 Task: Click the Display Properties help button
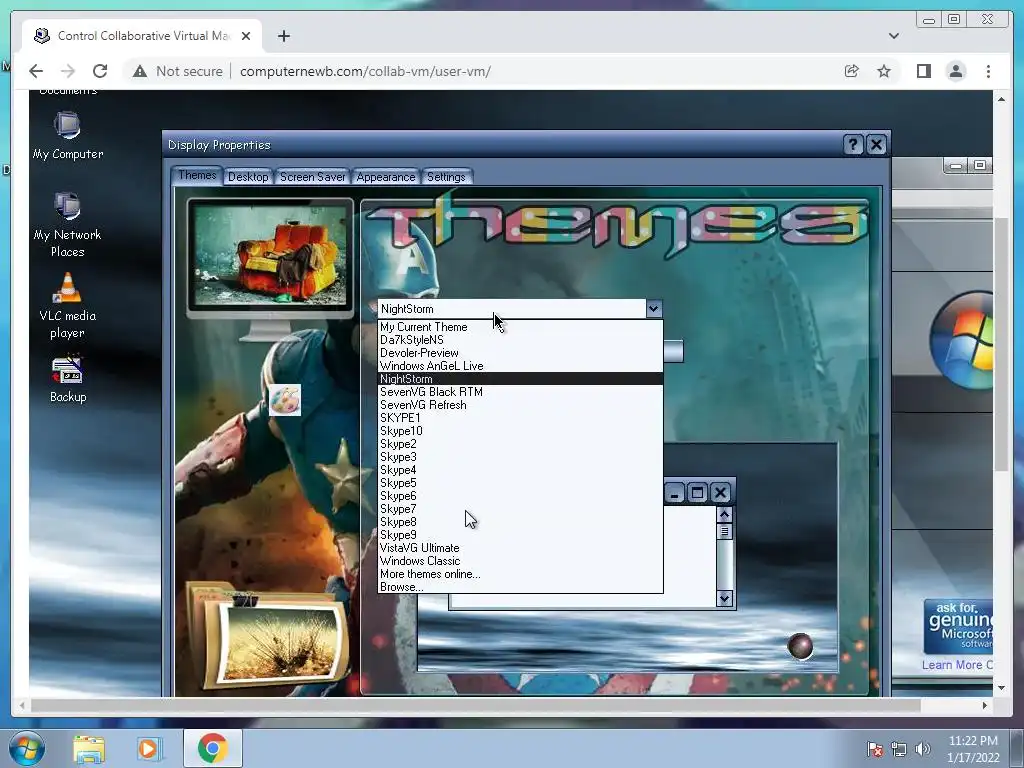(x=853, y=144)
